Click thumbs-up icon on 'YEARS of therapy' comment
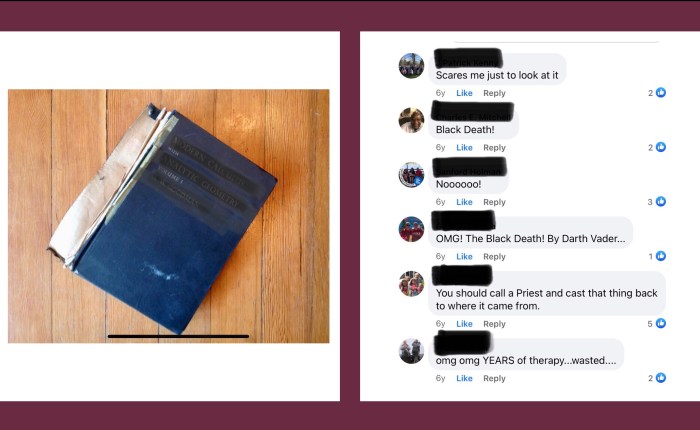Screen dimensions: 700x430 click(661, 378)
